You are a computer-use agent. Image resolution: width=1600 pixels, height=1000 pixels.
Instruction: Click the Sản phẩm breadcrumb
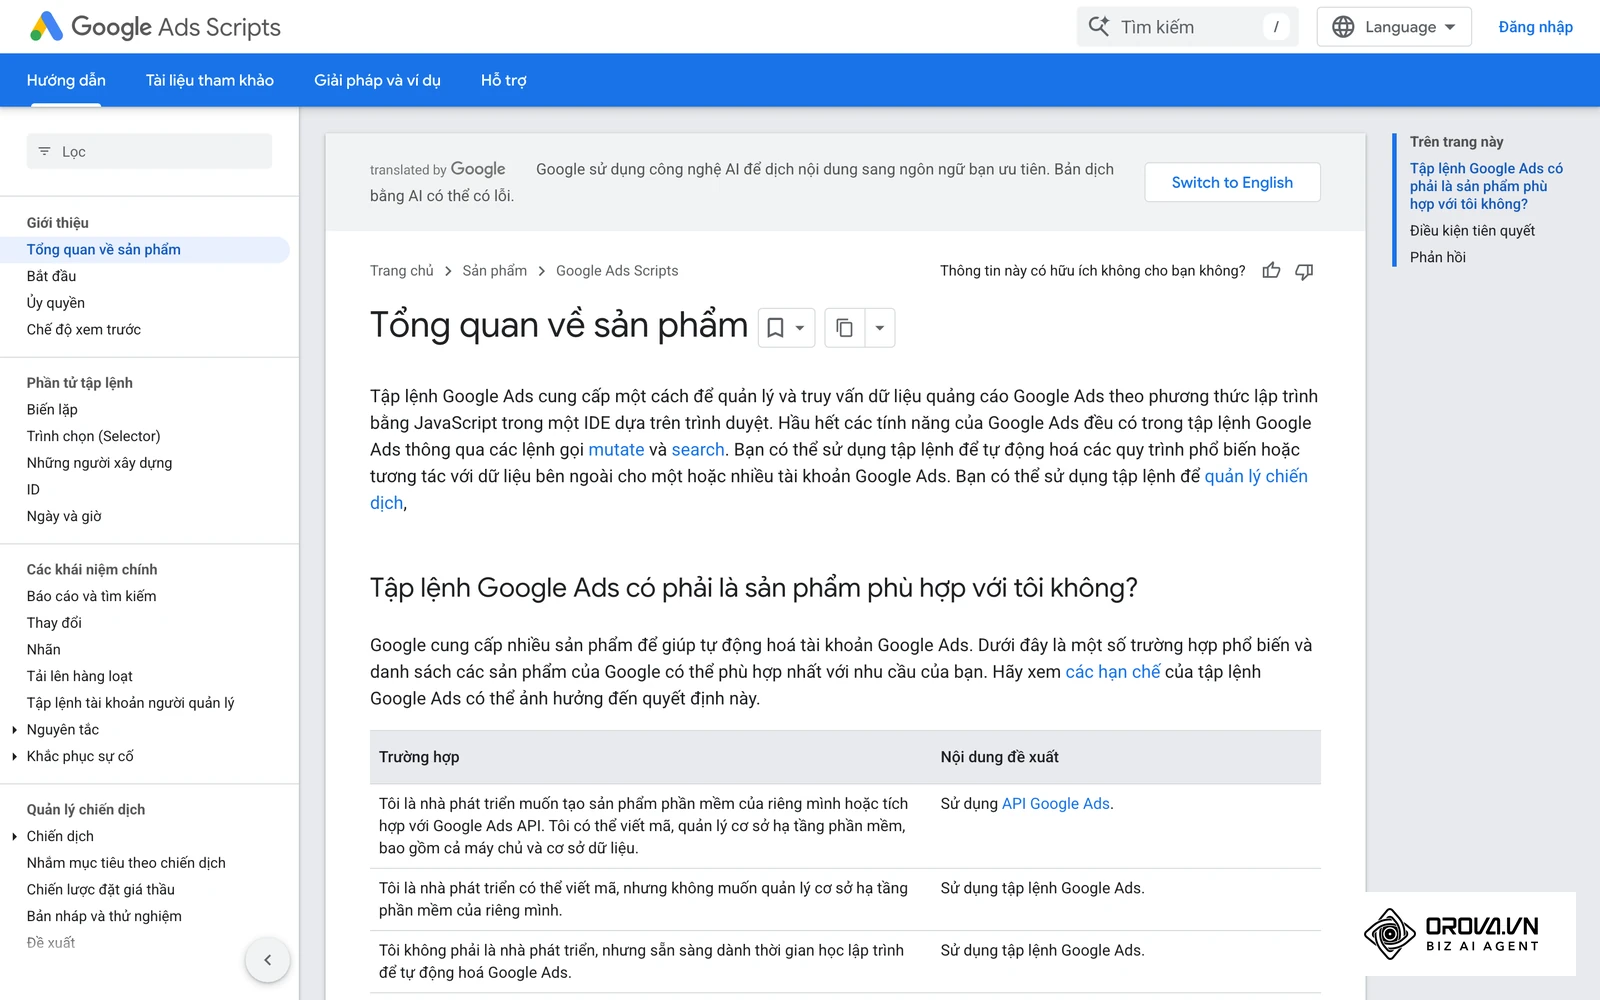point(494,271)
